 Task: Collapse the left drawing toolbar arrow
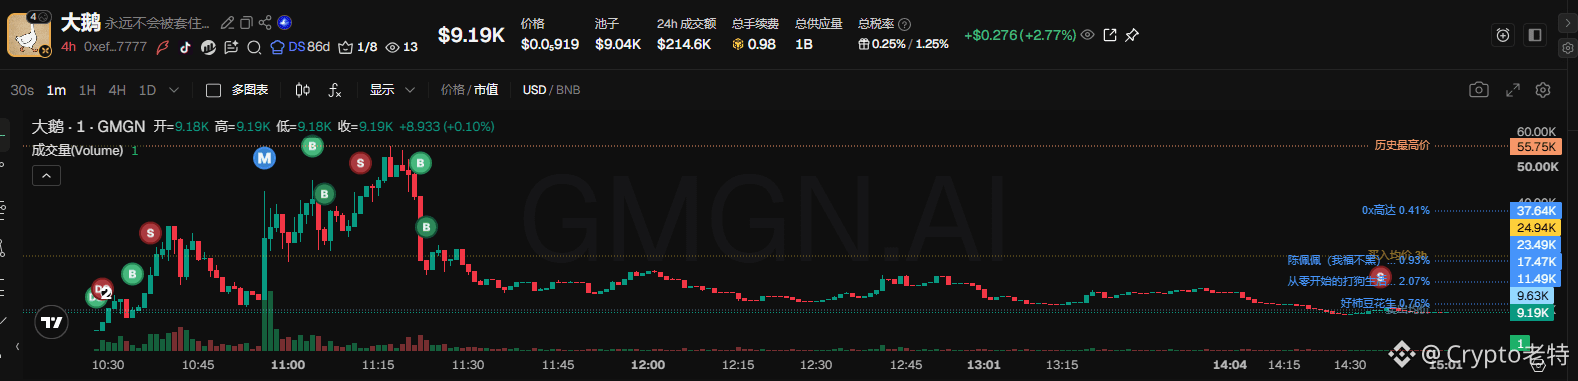17,347
